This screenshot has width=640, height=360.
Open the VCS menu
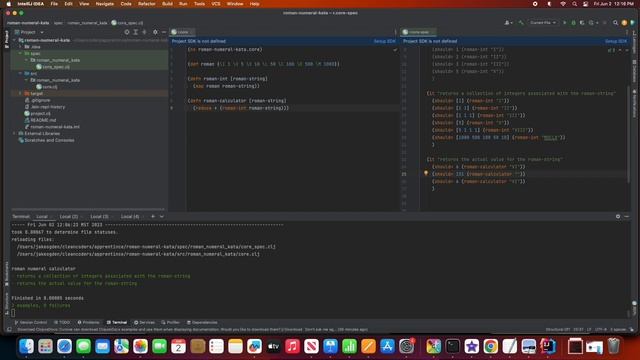216,4
